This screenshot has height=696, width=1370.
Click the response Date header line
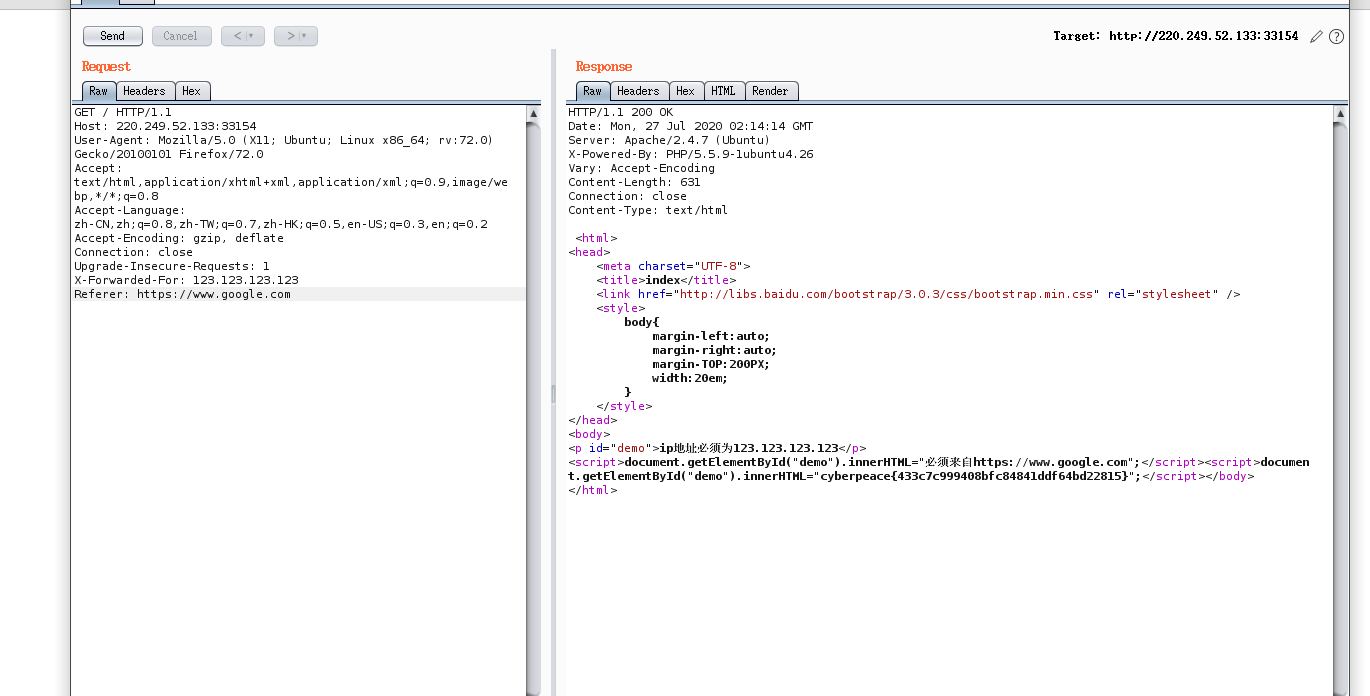[x=691, y=126]
